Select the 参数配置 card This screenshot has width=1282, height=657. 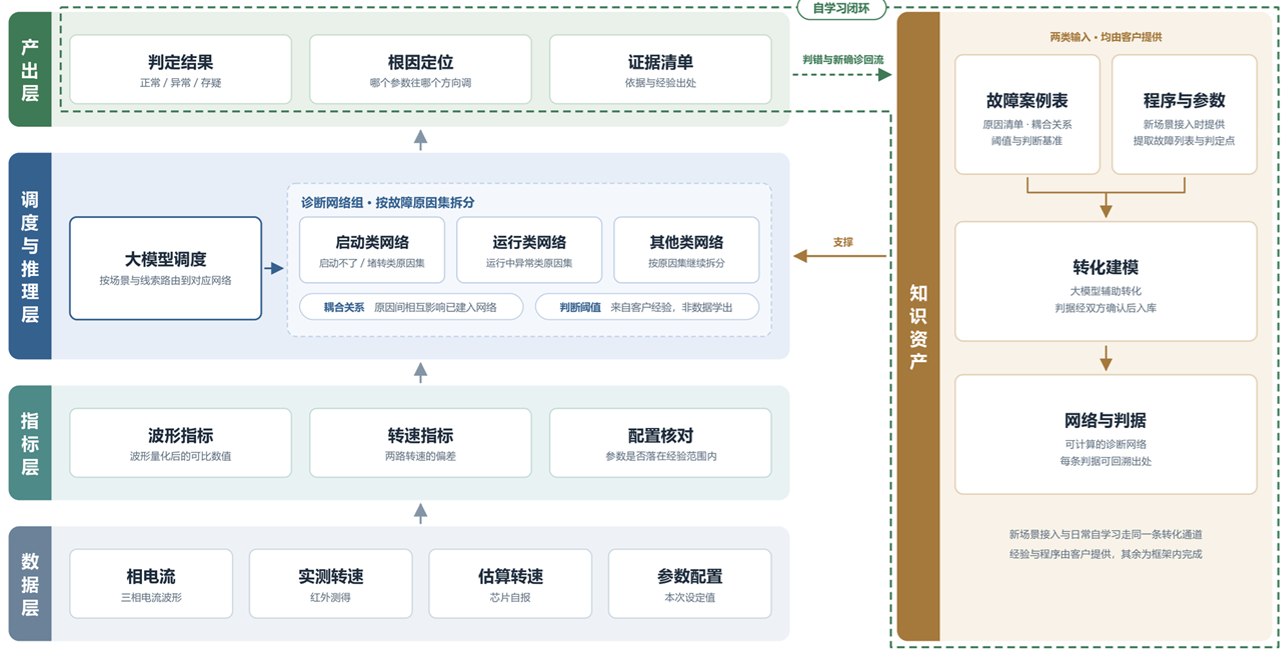tap(690, 584)
